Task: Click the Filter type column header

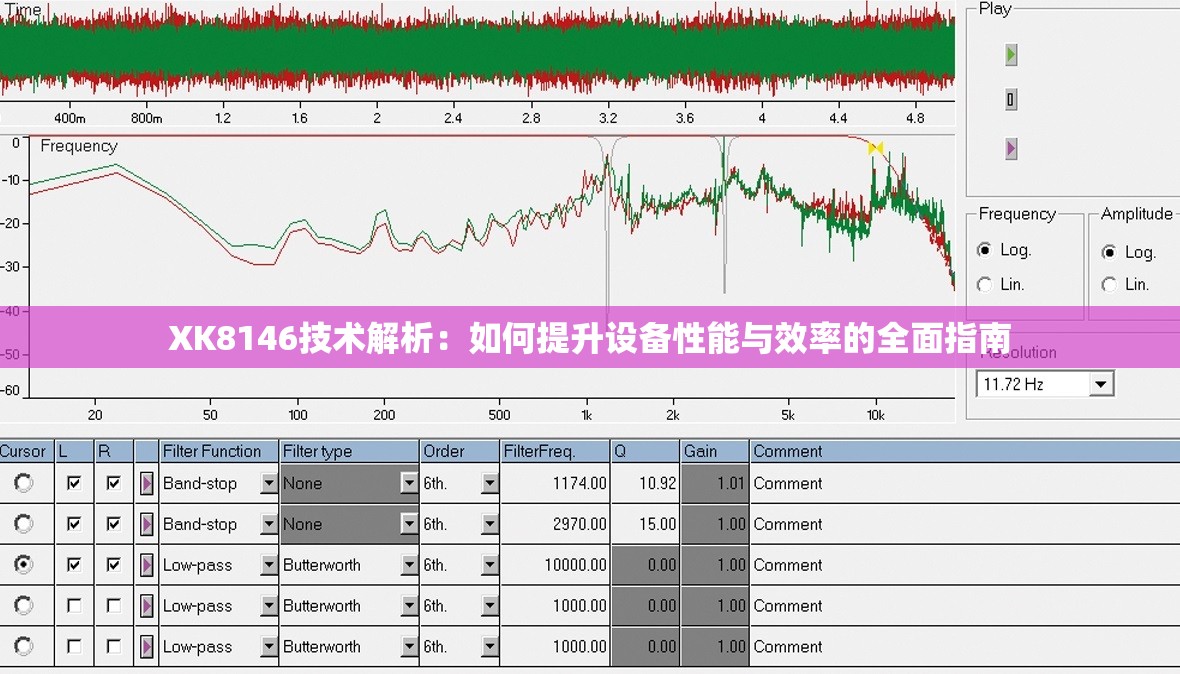Action: point(349,451)
